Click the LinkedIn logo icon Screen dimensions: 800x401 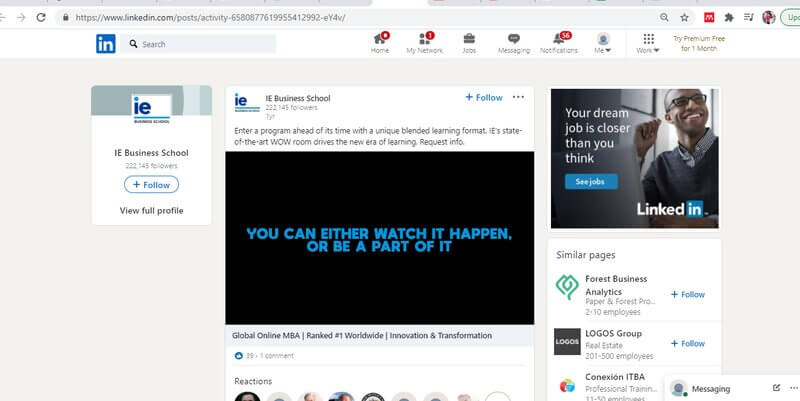tap(106, 44)
